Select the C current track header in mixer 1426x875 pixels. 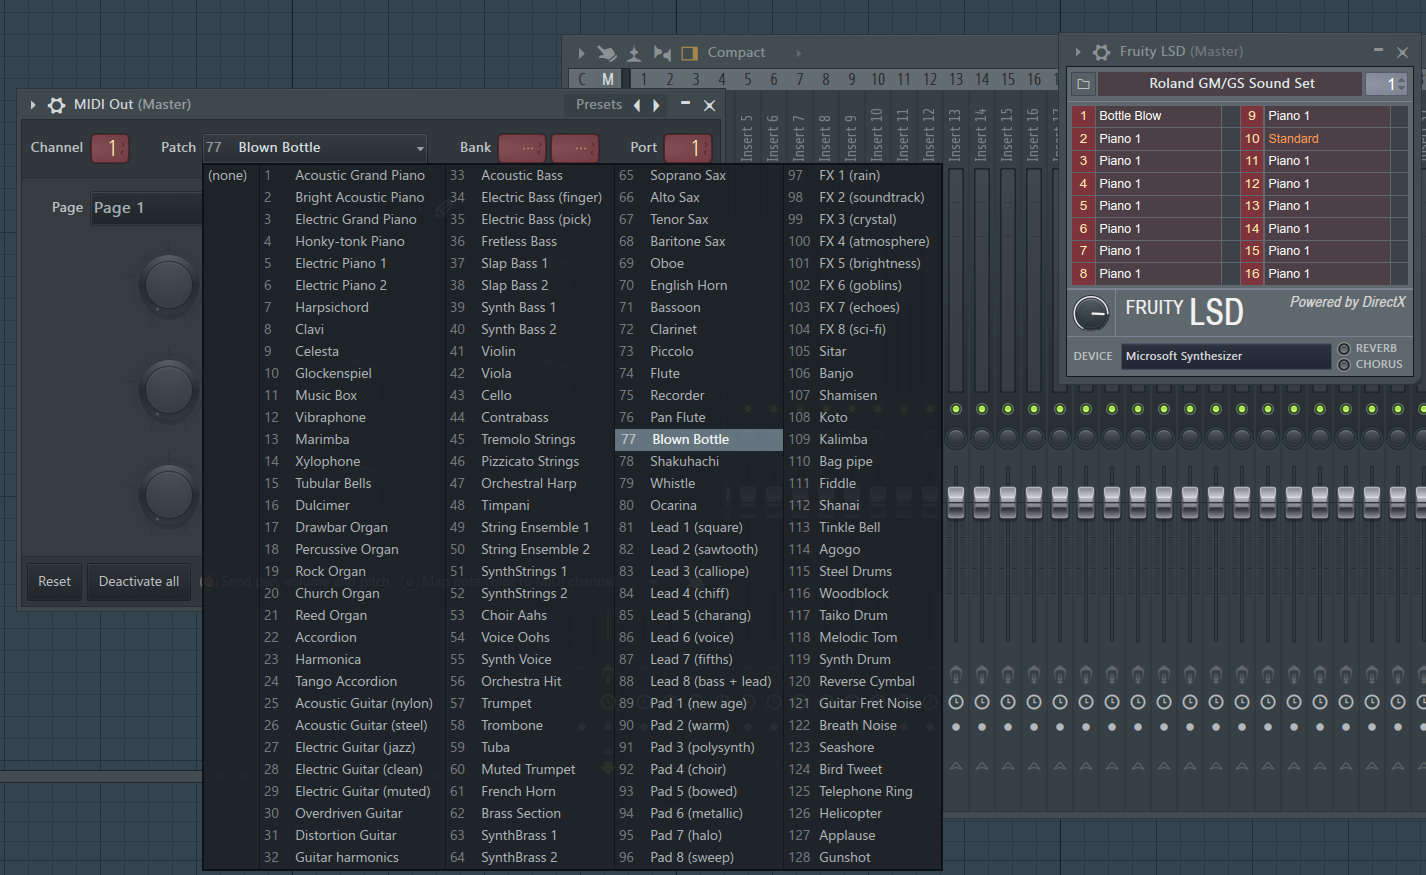click(583, 79)
